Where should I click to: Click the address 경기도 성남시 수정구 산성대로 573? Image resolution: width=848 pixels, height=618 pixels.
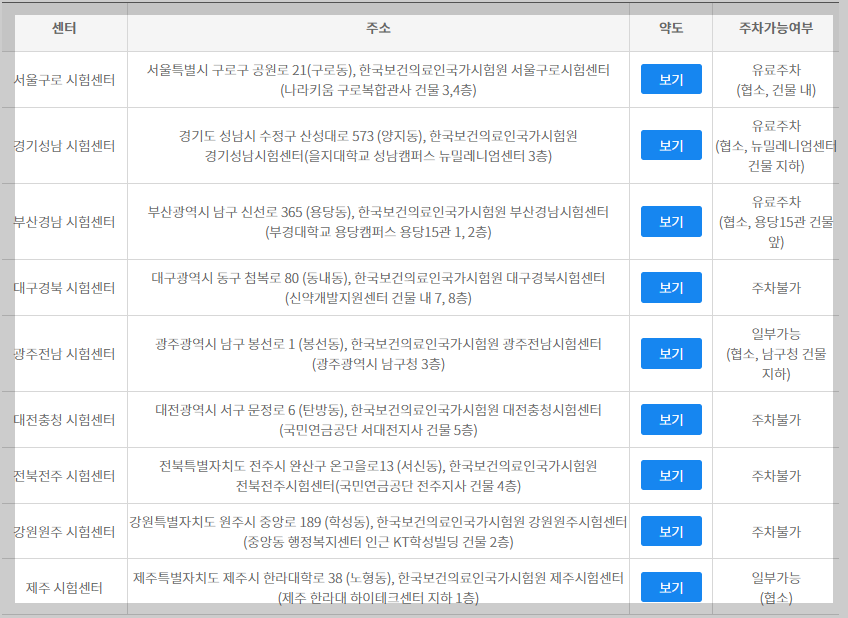point(378,146)
